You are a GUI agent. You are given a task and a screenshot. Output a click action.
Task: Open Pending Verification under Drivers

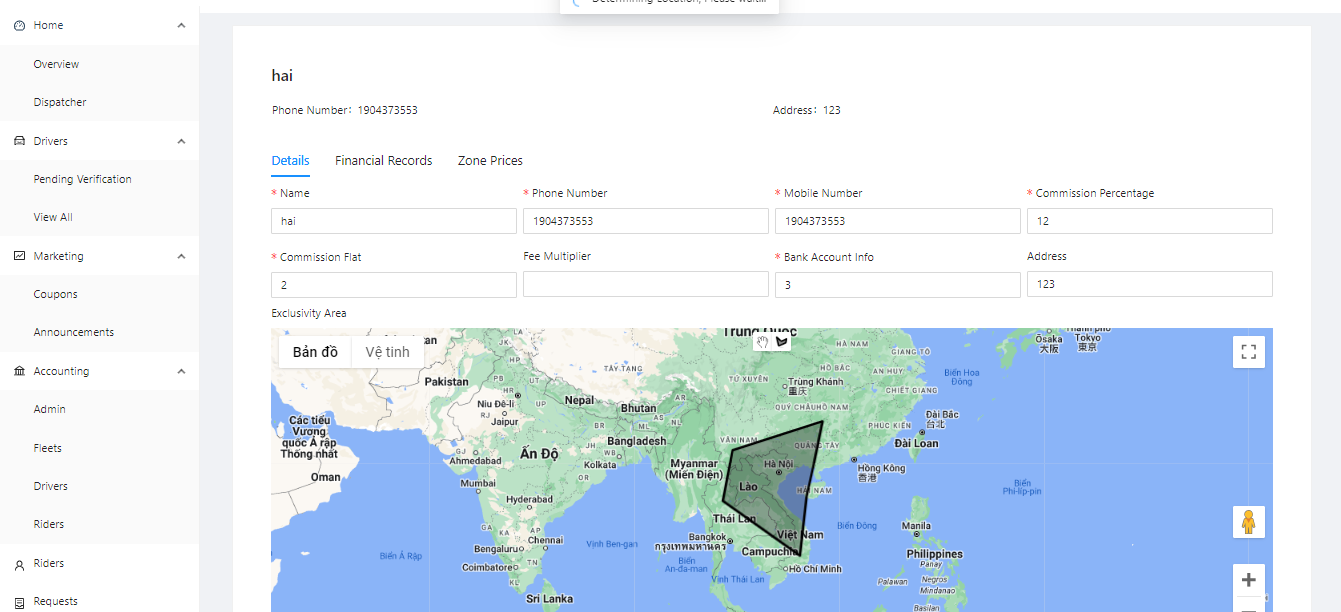coord(82,180)
